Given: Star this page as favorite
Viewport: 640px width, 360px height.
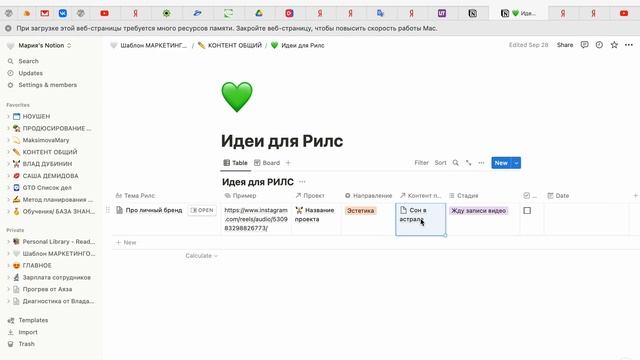Looking at the screenshot, I should (x=614, y=45).
